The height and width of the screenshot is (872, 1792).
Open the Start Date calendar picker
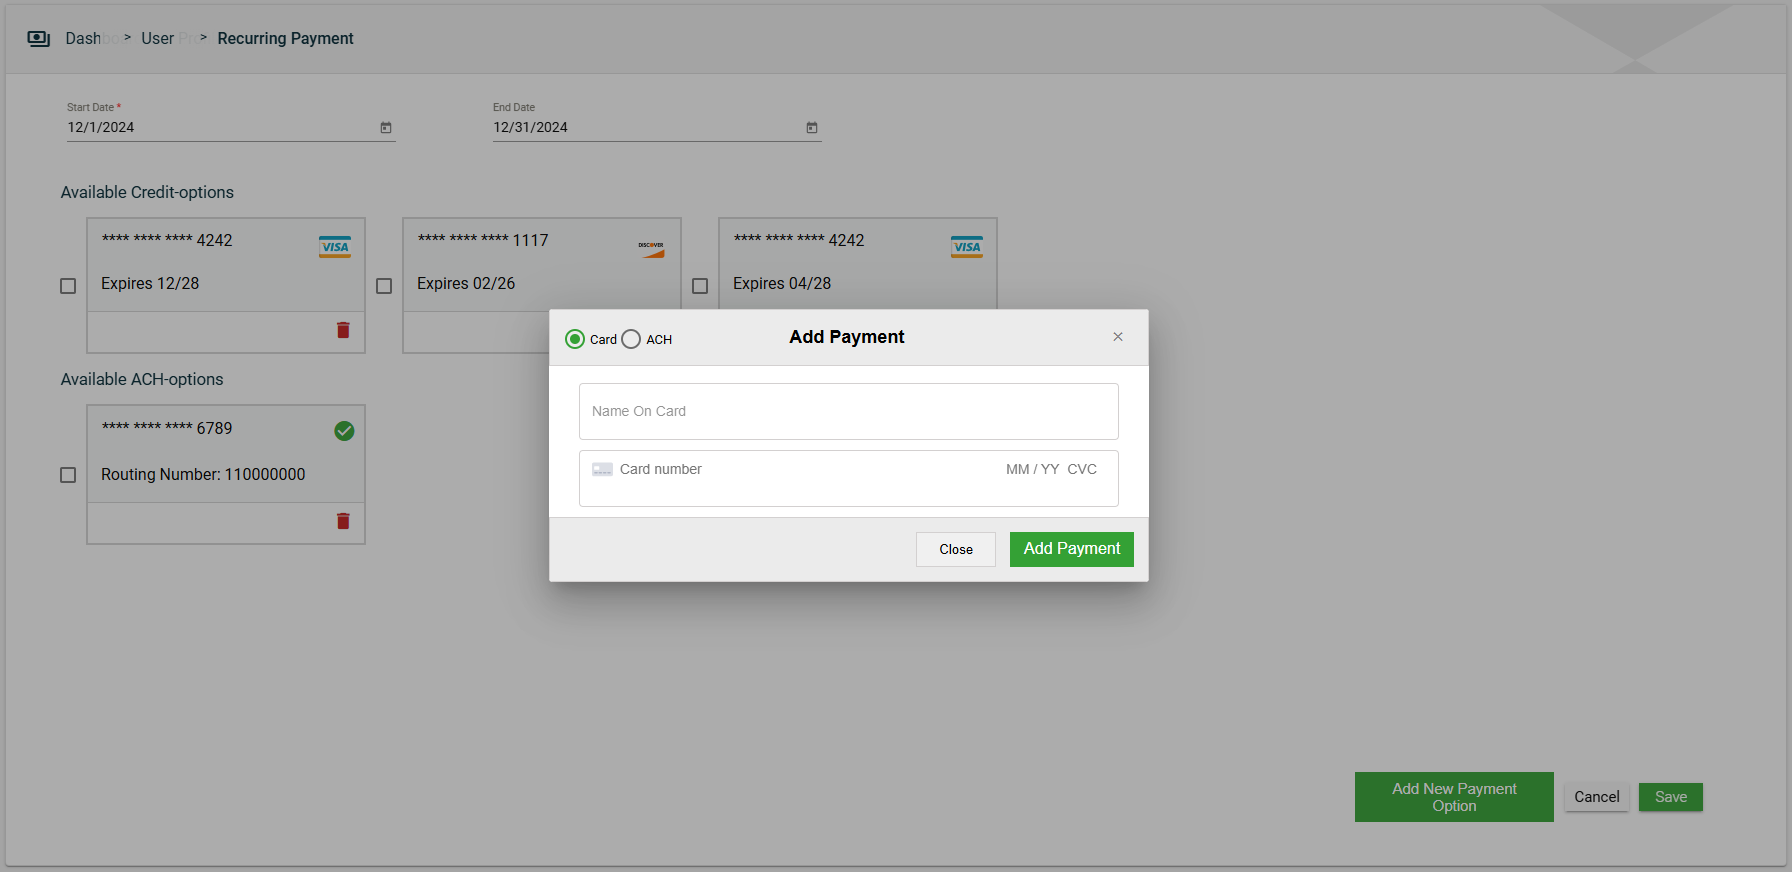pyautogui.click(x=386, y=128)
